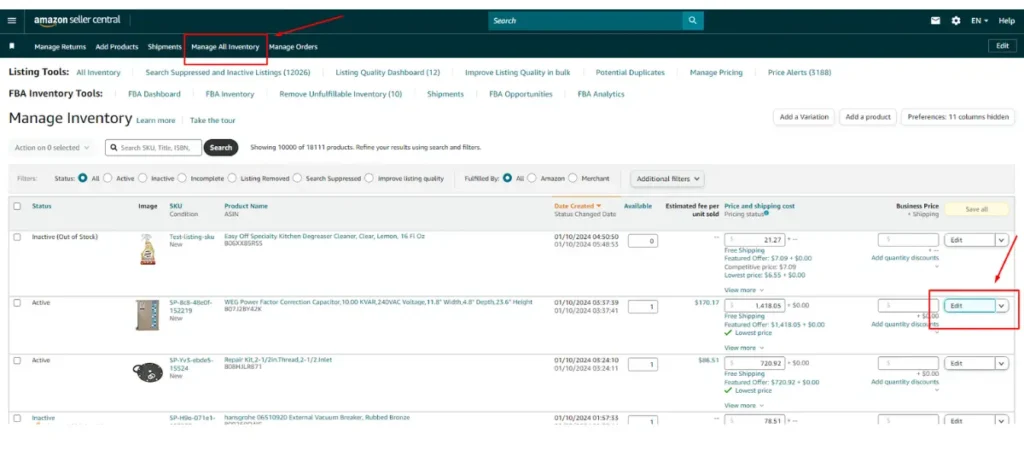Expand View more under price 1,418.05

[x=743, y=348]
